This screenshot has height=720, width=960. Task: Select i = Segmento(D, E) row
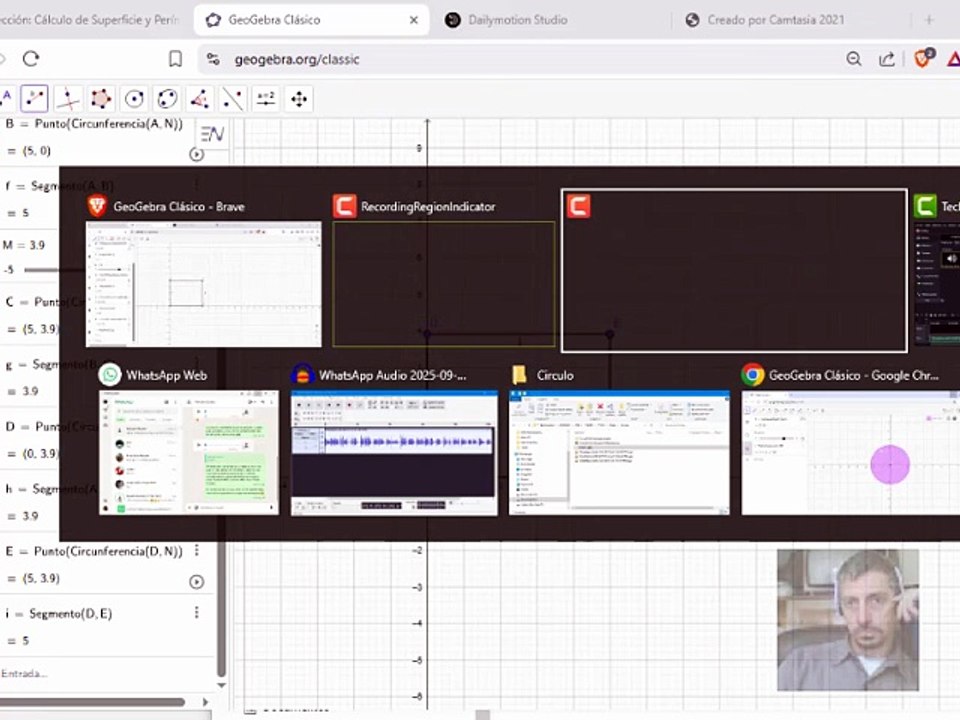tap(59, 613)
